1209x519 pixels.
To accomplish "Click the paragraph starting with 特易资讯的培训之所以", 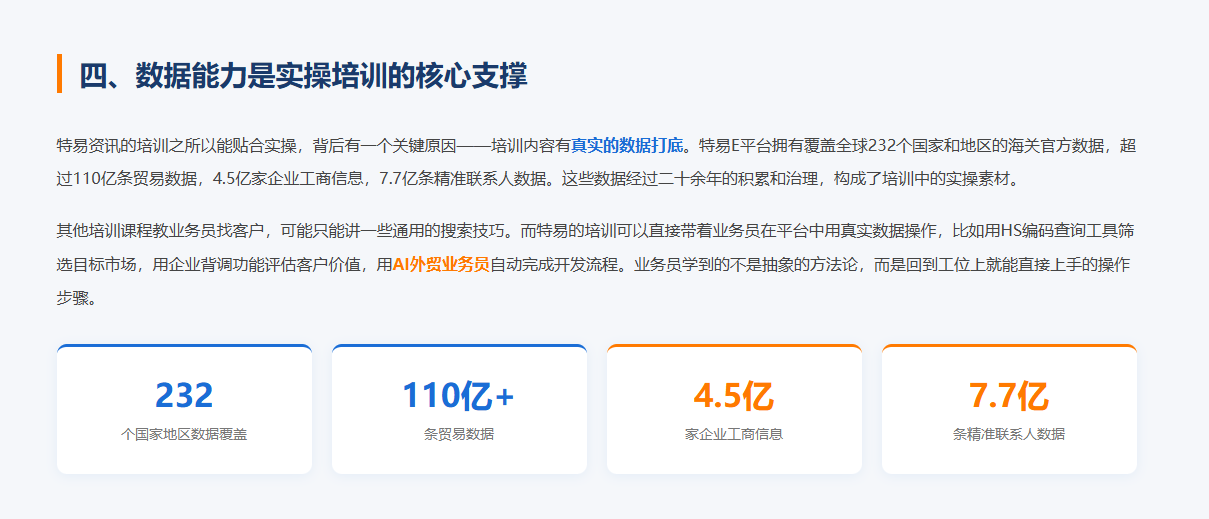I will pyautogui.click(x=597, y=162).
